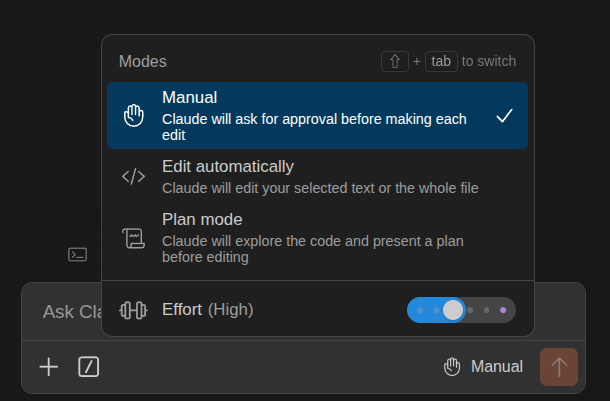Open the Manual mode selector in the bottom bar

pos(483,367)
